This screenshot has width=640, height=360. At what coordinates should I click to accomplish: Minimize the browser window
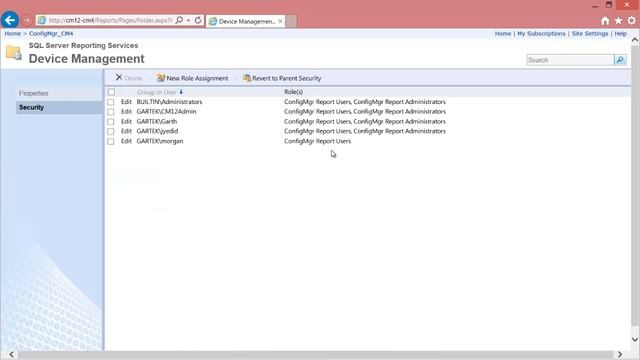595,5
